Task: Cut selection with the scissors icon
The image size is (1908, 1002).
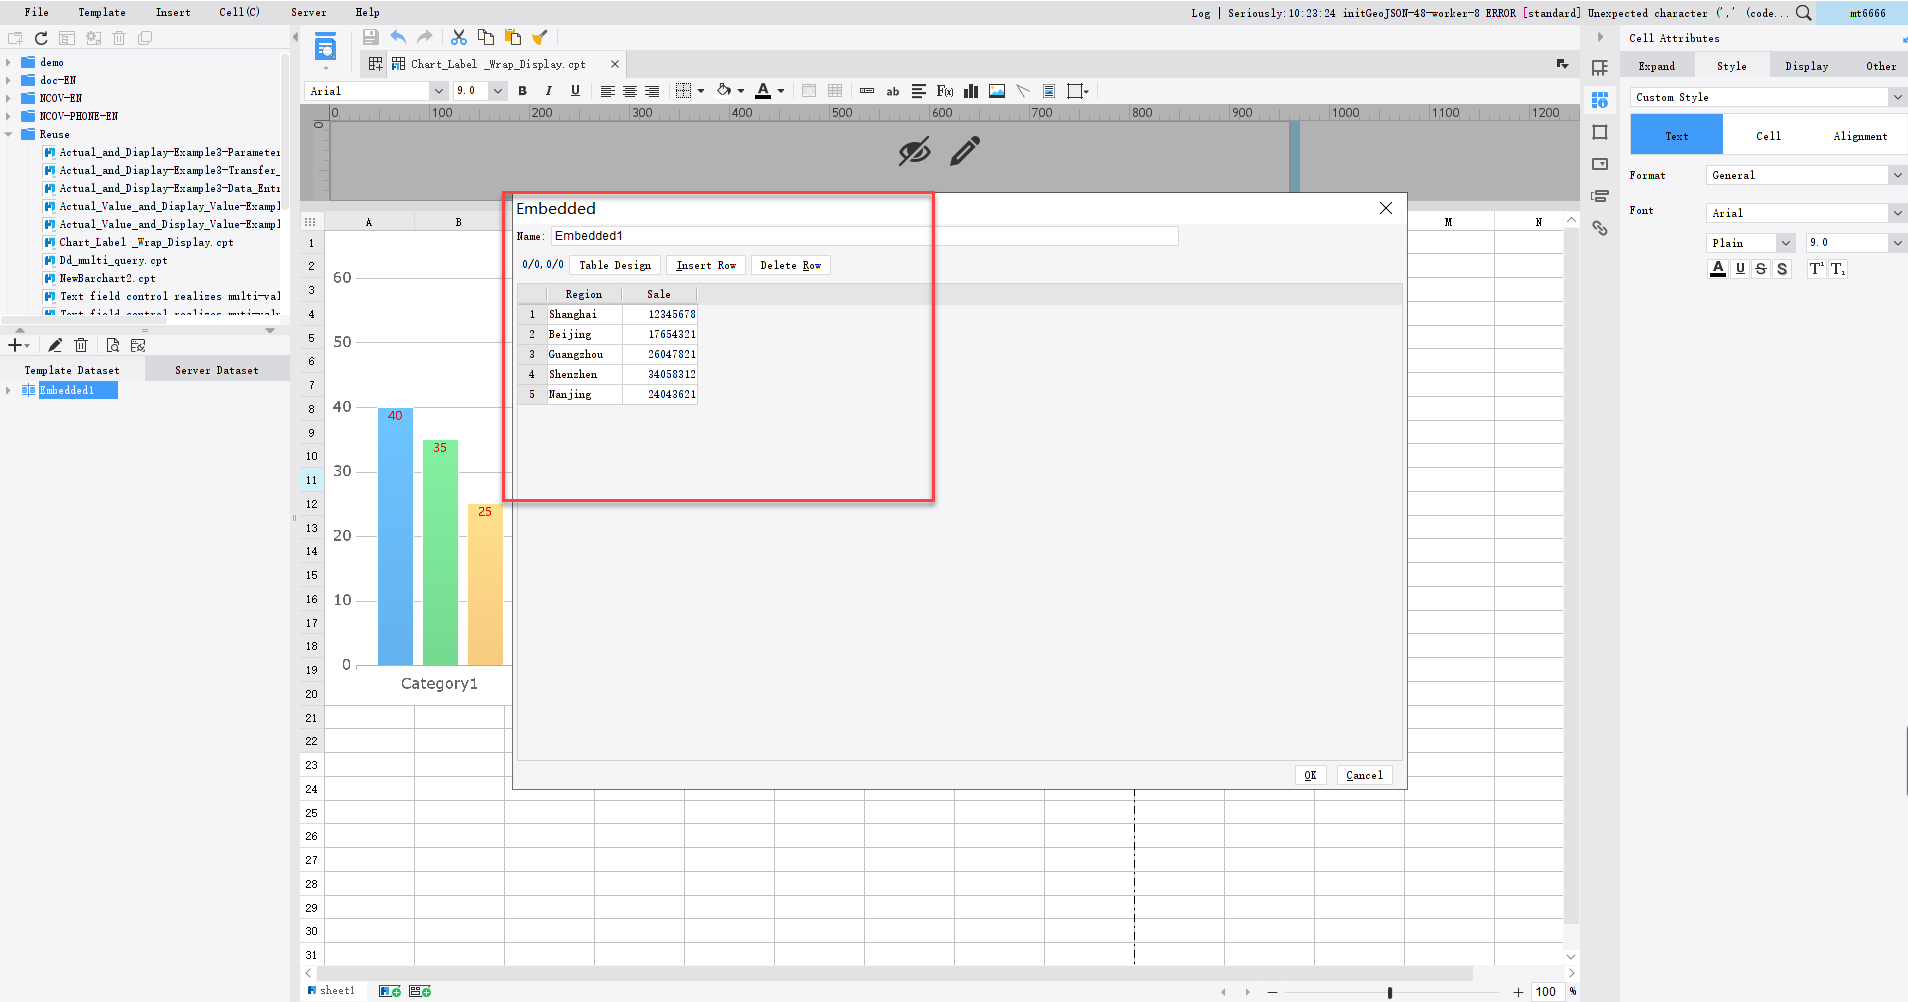Action: point(459,37)
